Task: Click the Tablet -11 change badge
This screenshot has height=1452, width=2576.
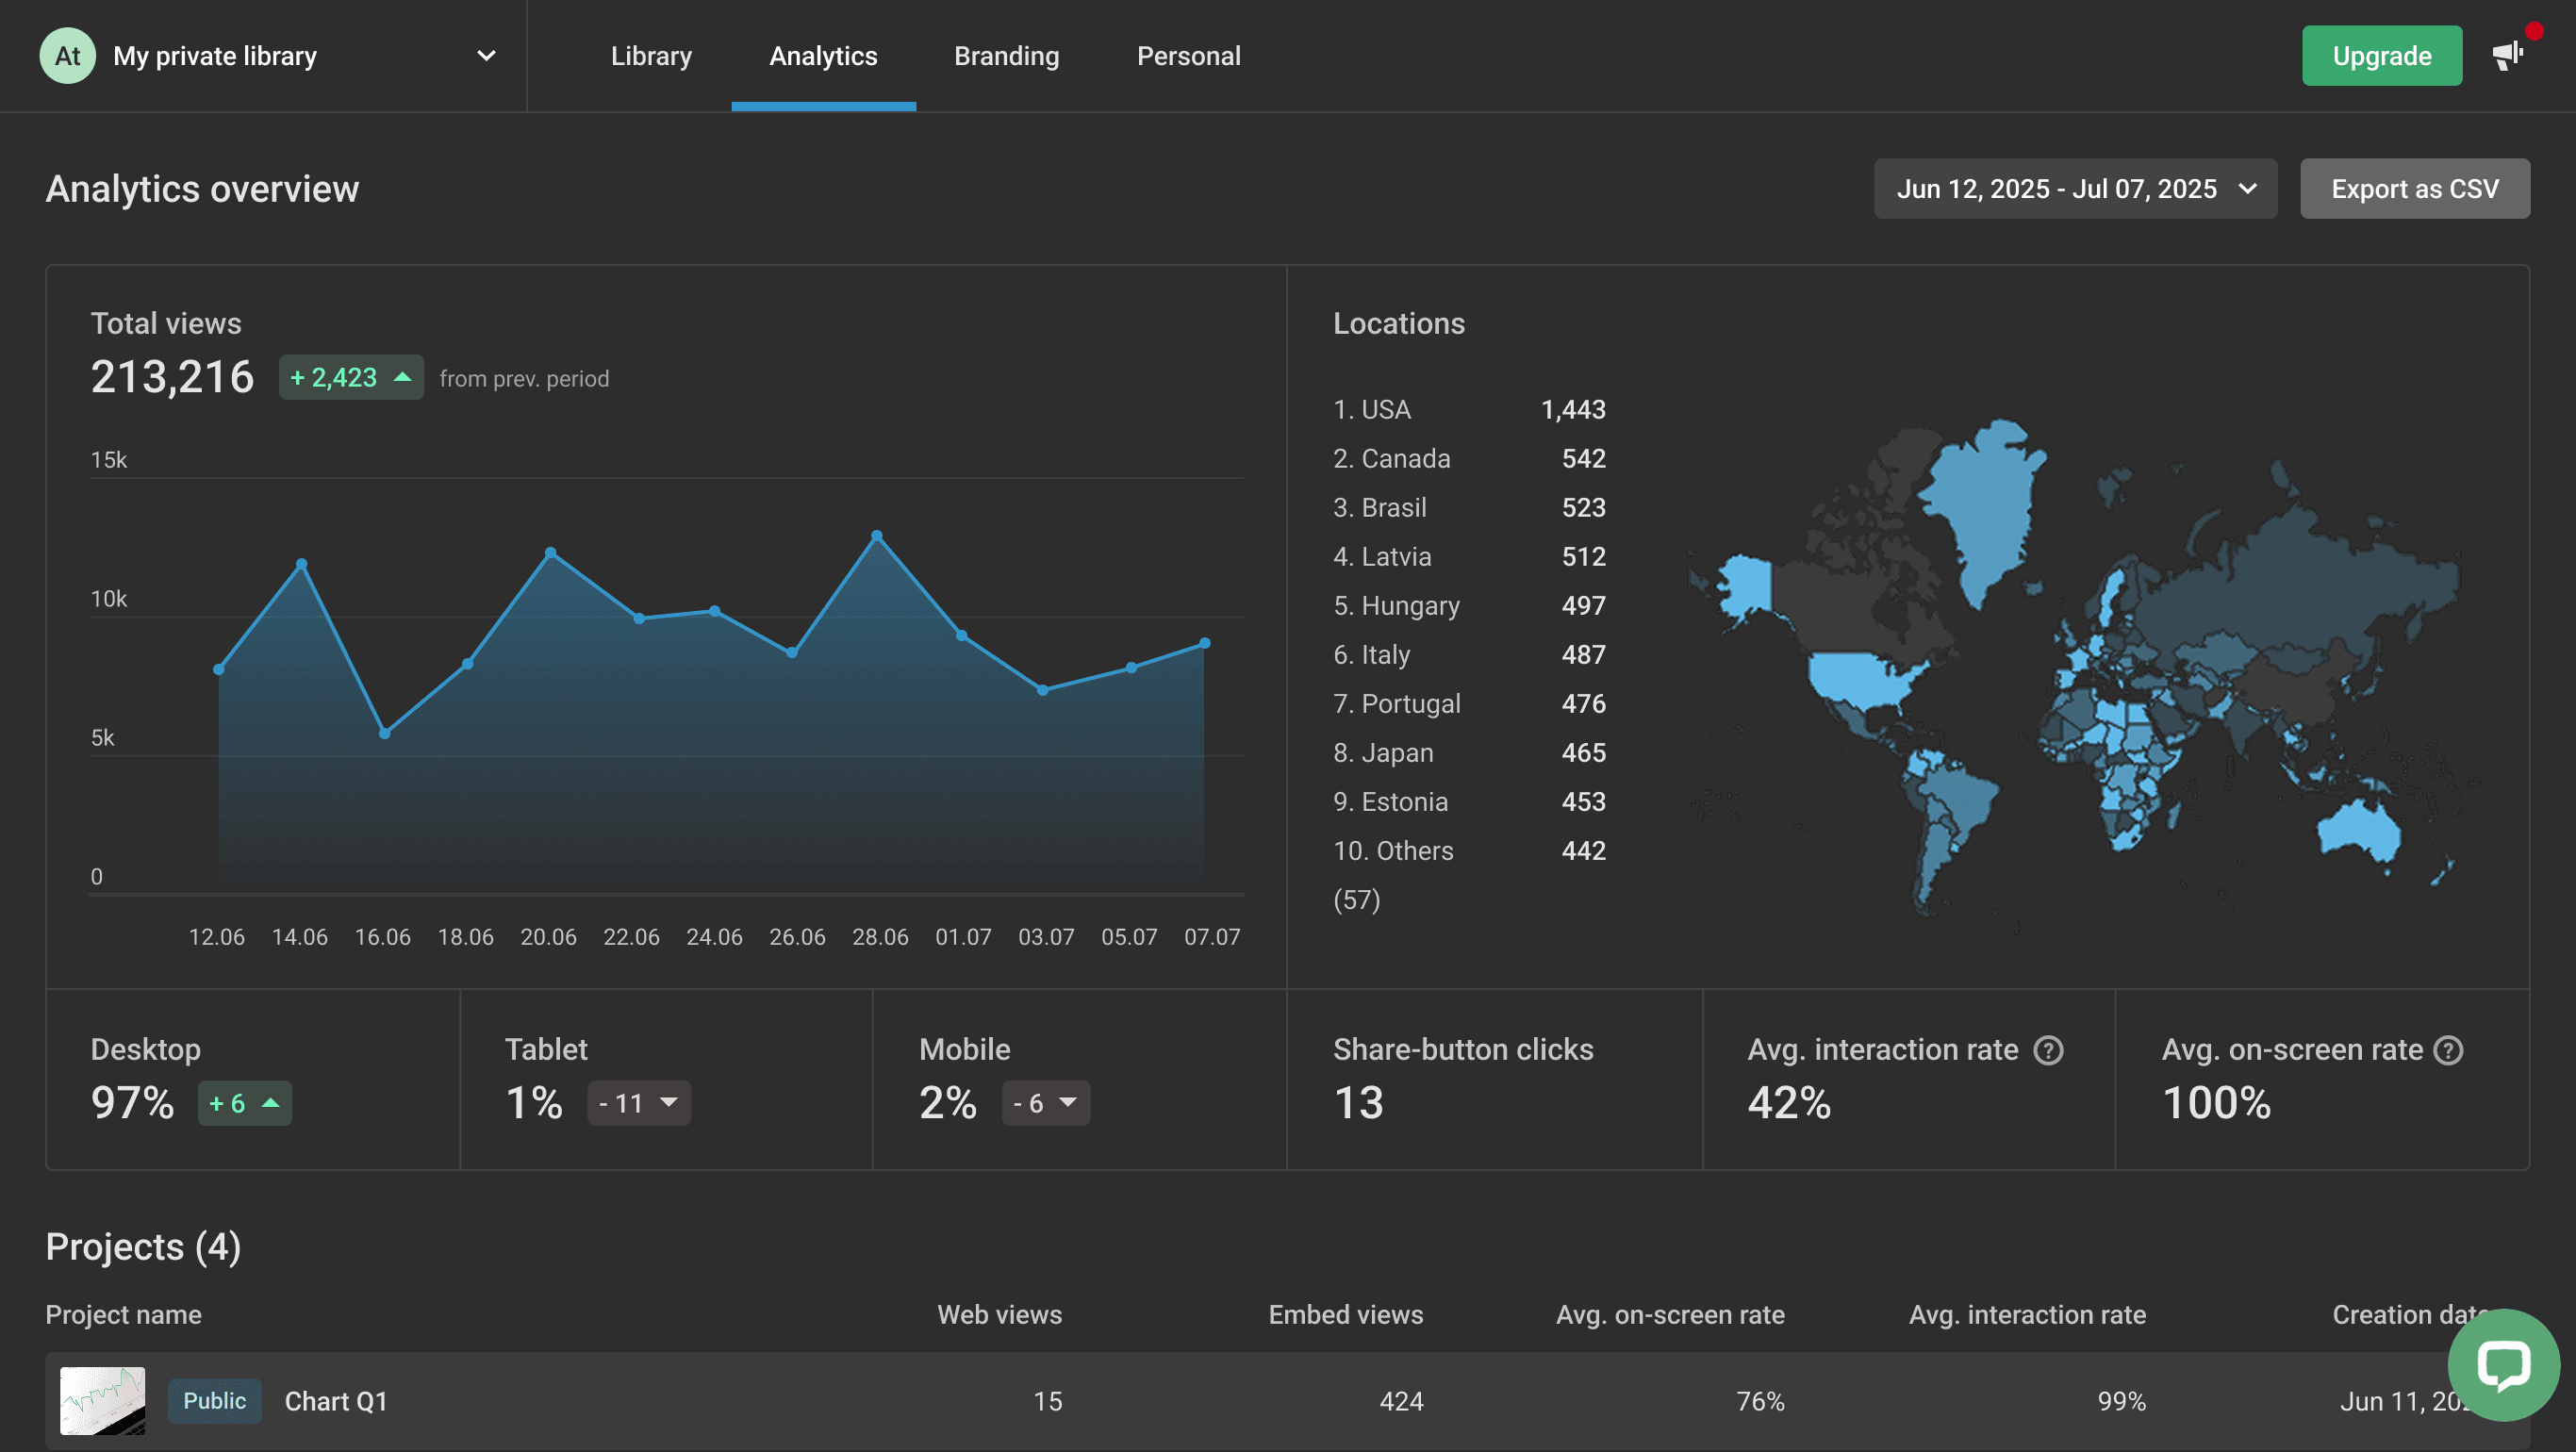Action: point(638,1103)
